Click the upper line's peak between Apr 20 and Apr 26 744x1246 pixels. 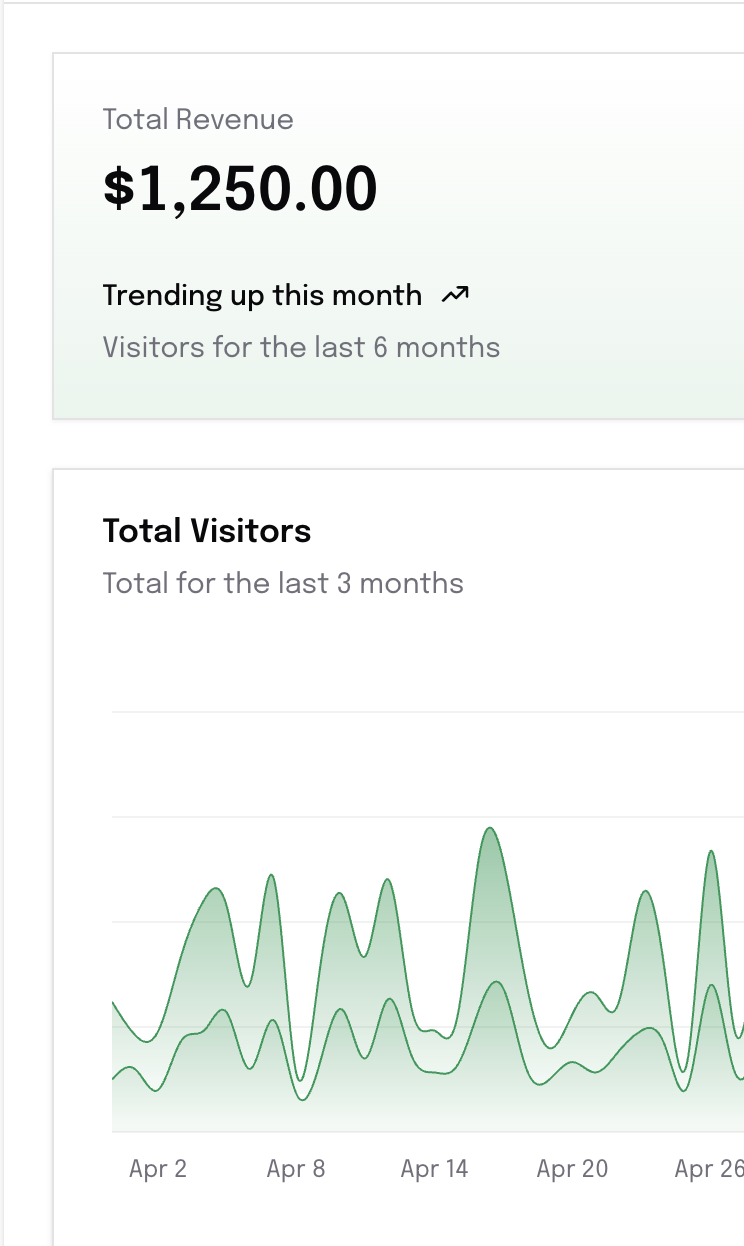pyautogui.click(x=646, y=891)
